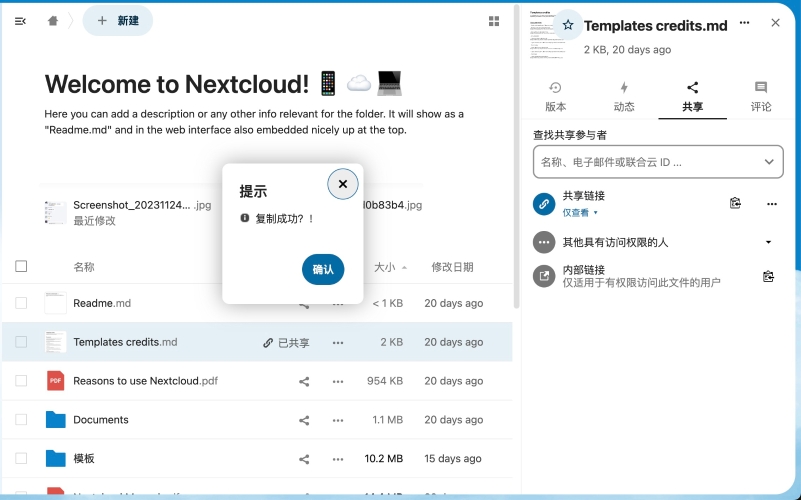The height and width of the screenshot is (500, 801).
Task: Expand others with access section
Action: click(x=768, y=242)
